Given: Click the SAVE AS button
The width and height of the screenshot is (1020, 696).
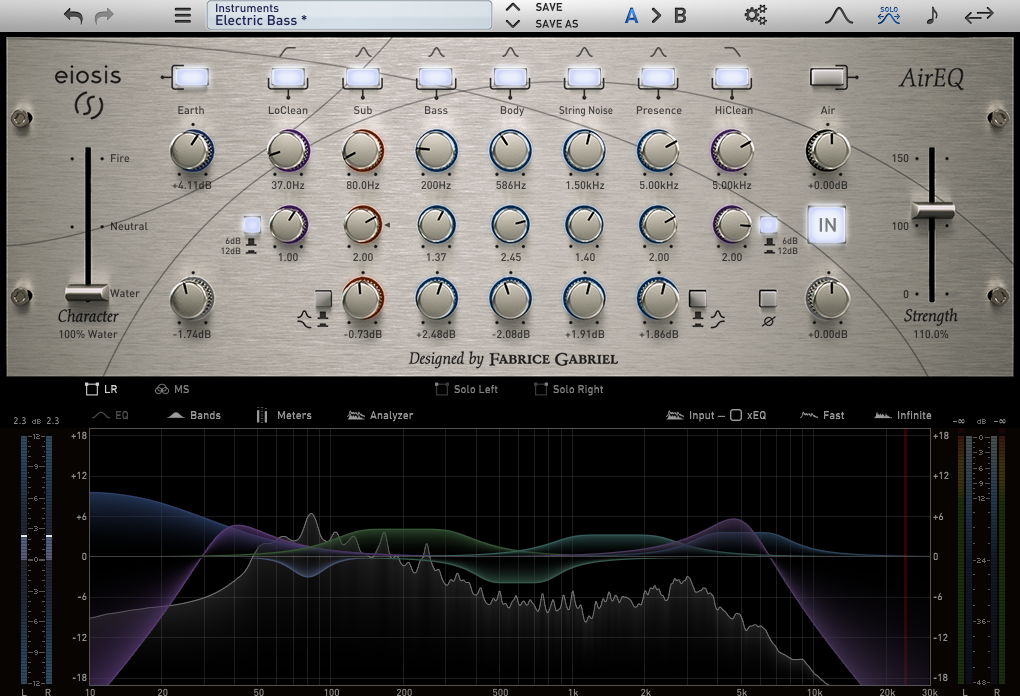Looking at the screenshot, I should pos(556,23).
